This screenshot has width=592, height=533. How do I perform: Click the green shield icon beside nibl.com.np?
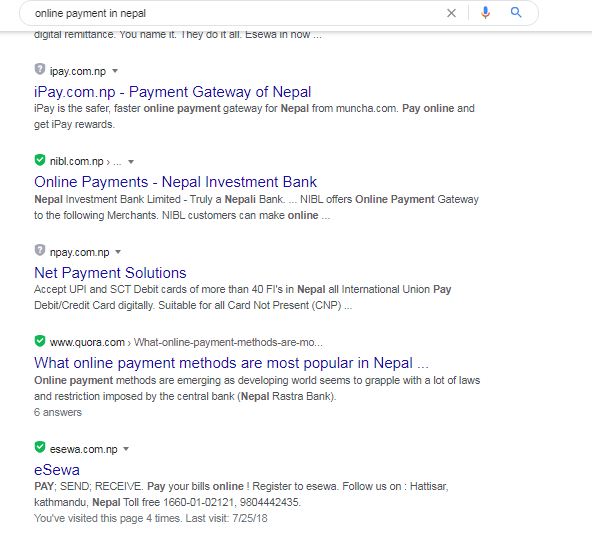tap(40, 160)
